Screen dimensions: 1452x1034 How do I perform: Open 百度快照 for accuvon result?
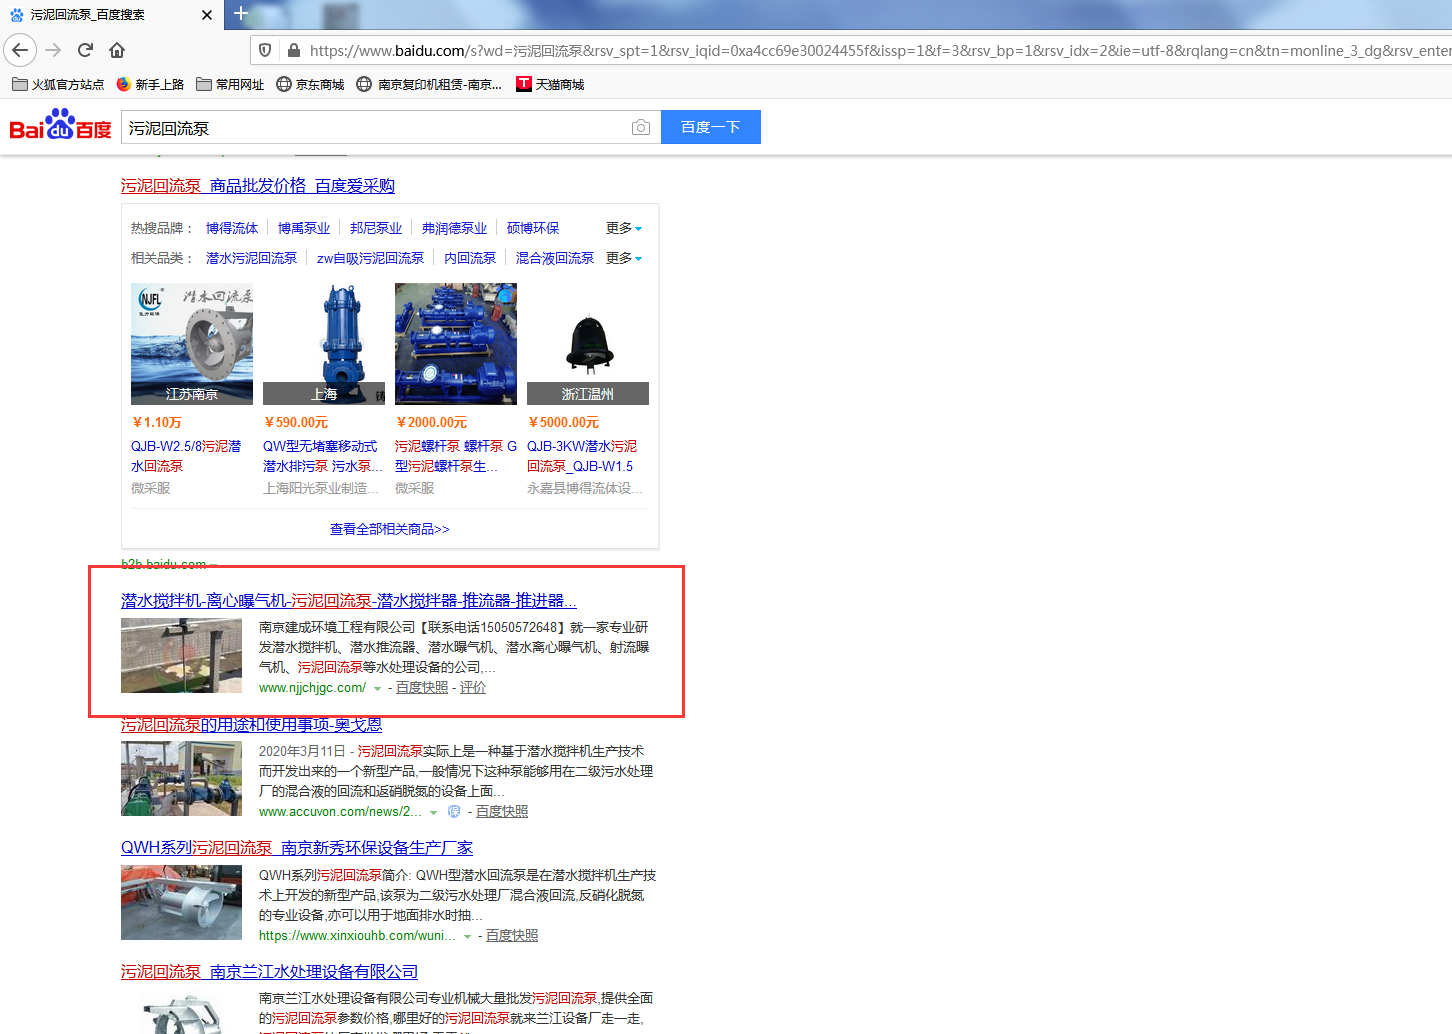502,812
